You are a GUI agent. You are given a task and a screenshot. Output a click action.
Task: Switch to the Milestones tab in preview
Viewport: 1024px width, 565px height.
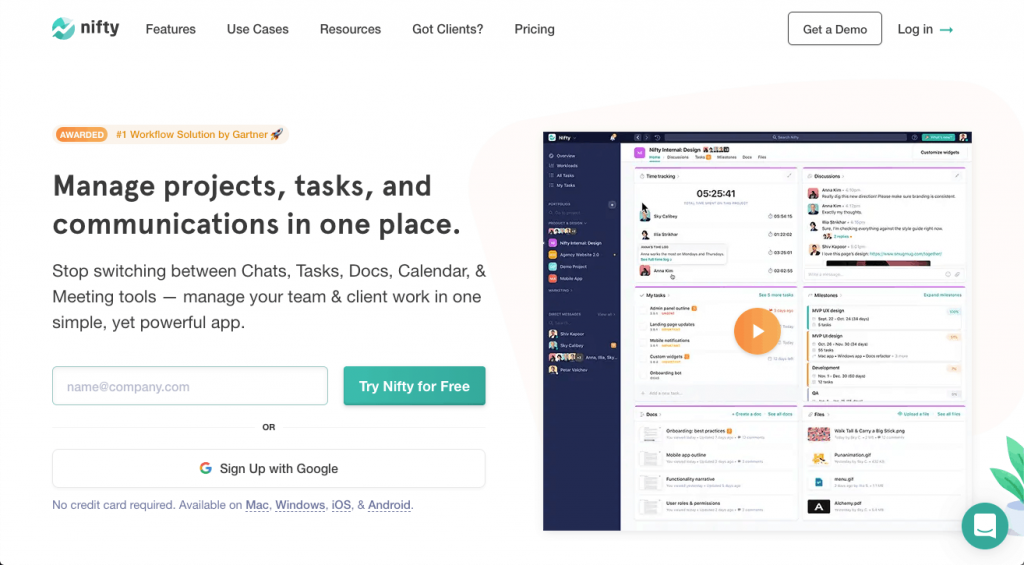point(726,157)
